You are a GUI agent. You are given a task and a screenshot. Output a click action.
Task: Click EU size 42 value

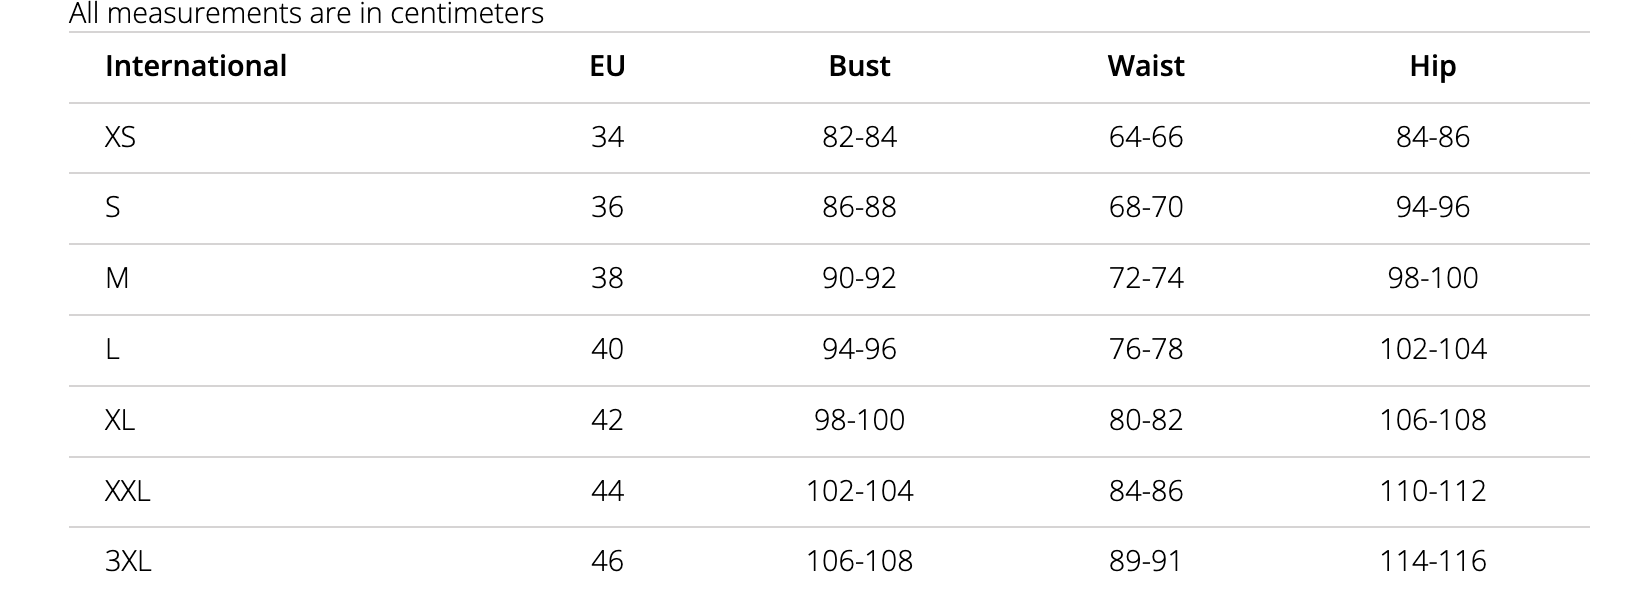coord(607,420)
